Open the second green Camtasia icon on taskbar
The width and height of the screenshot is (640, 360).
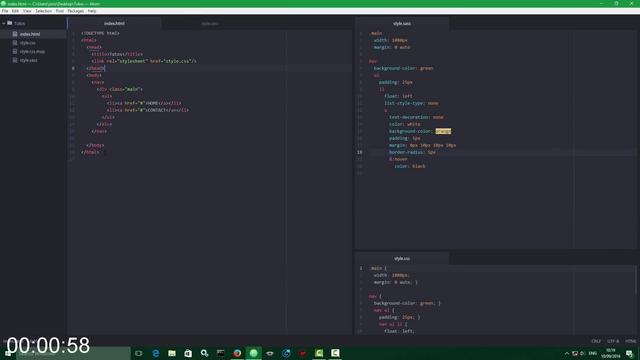pyautogui.click(x=335, y=353)
